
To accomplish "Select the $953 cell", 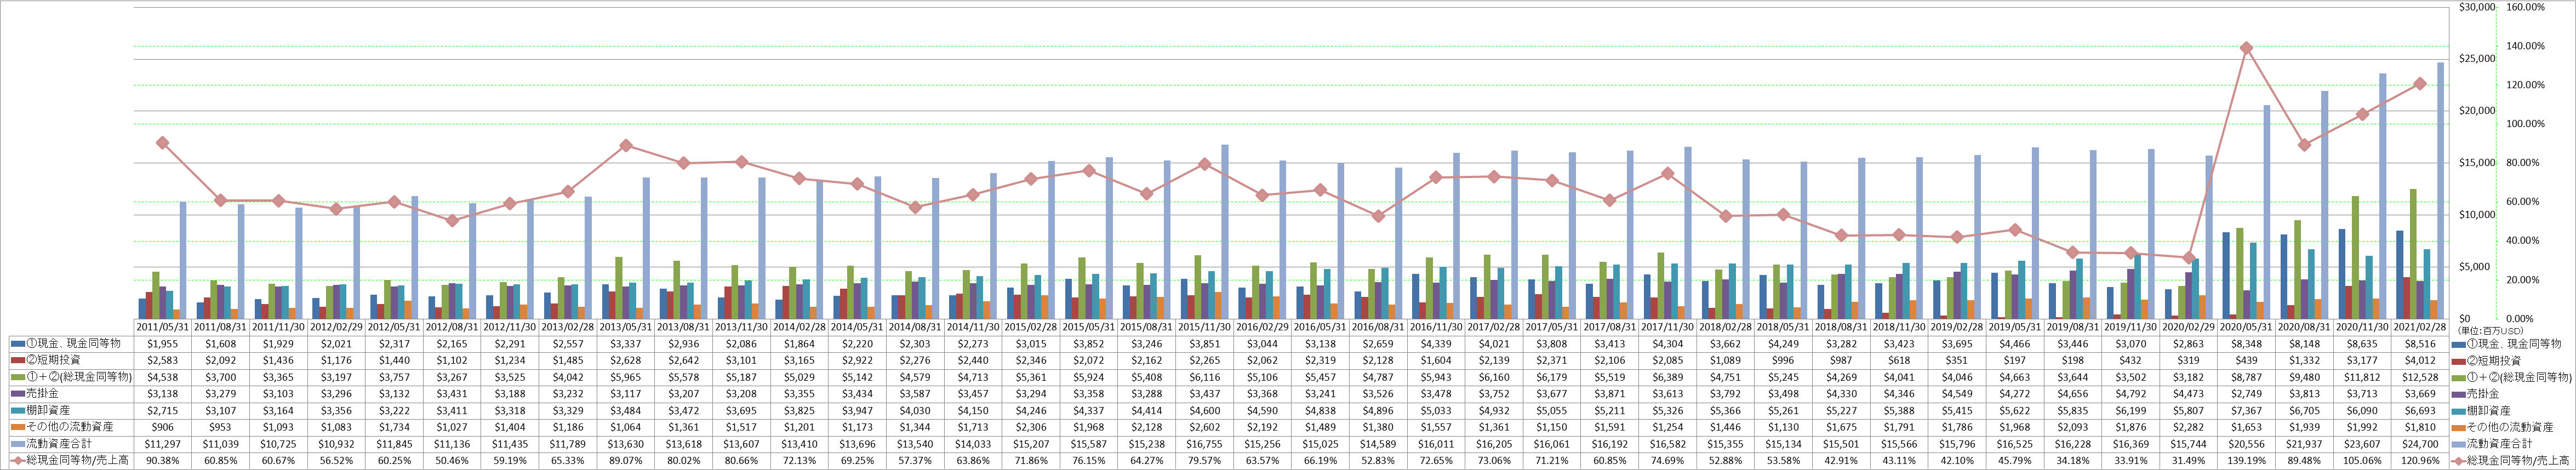I will click(x=220, y=427).
